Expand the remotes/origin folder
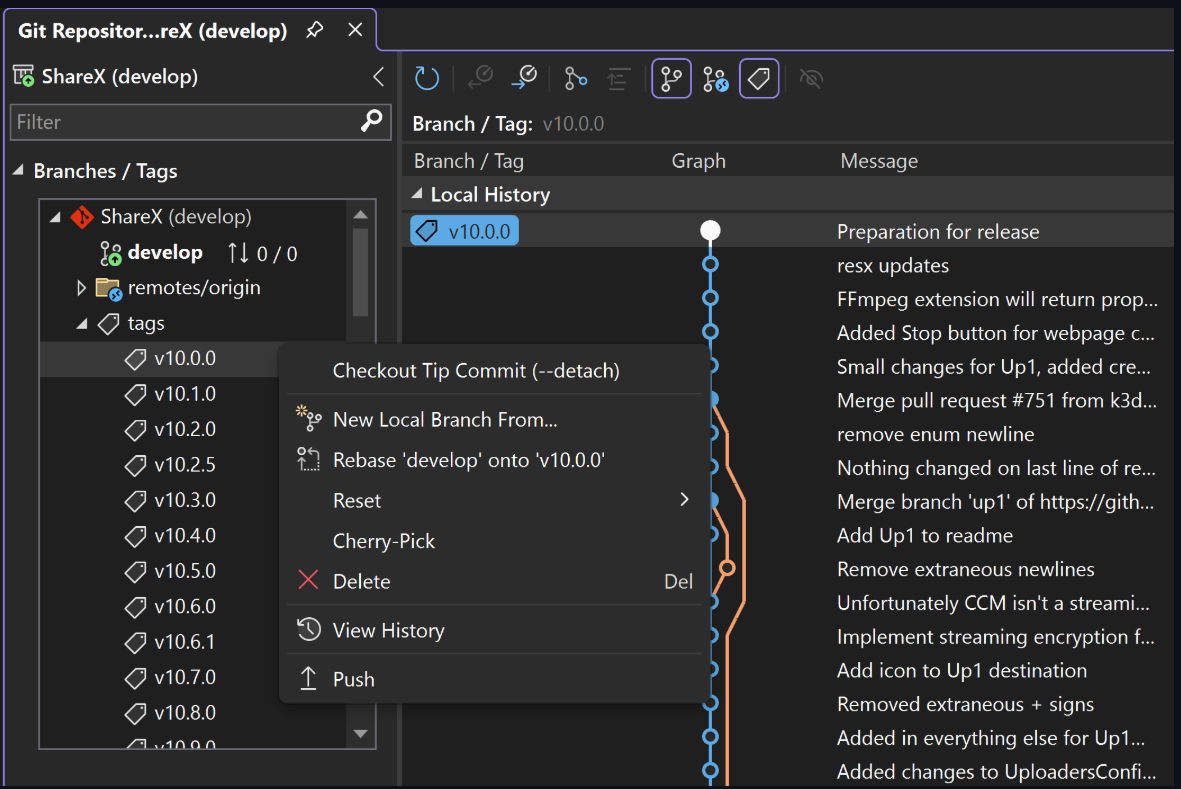Image resolution: width=1181 pixels, height=789 pixels. click(x=83, y=287)
